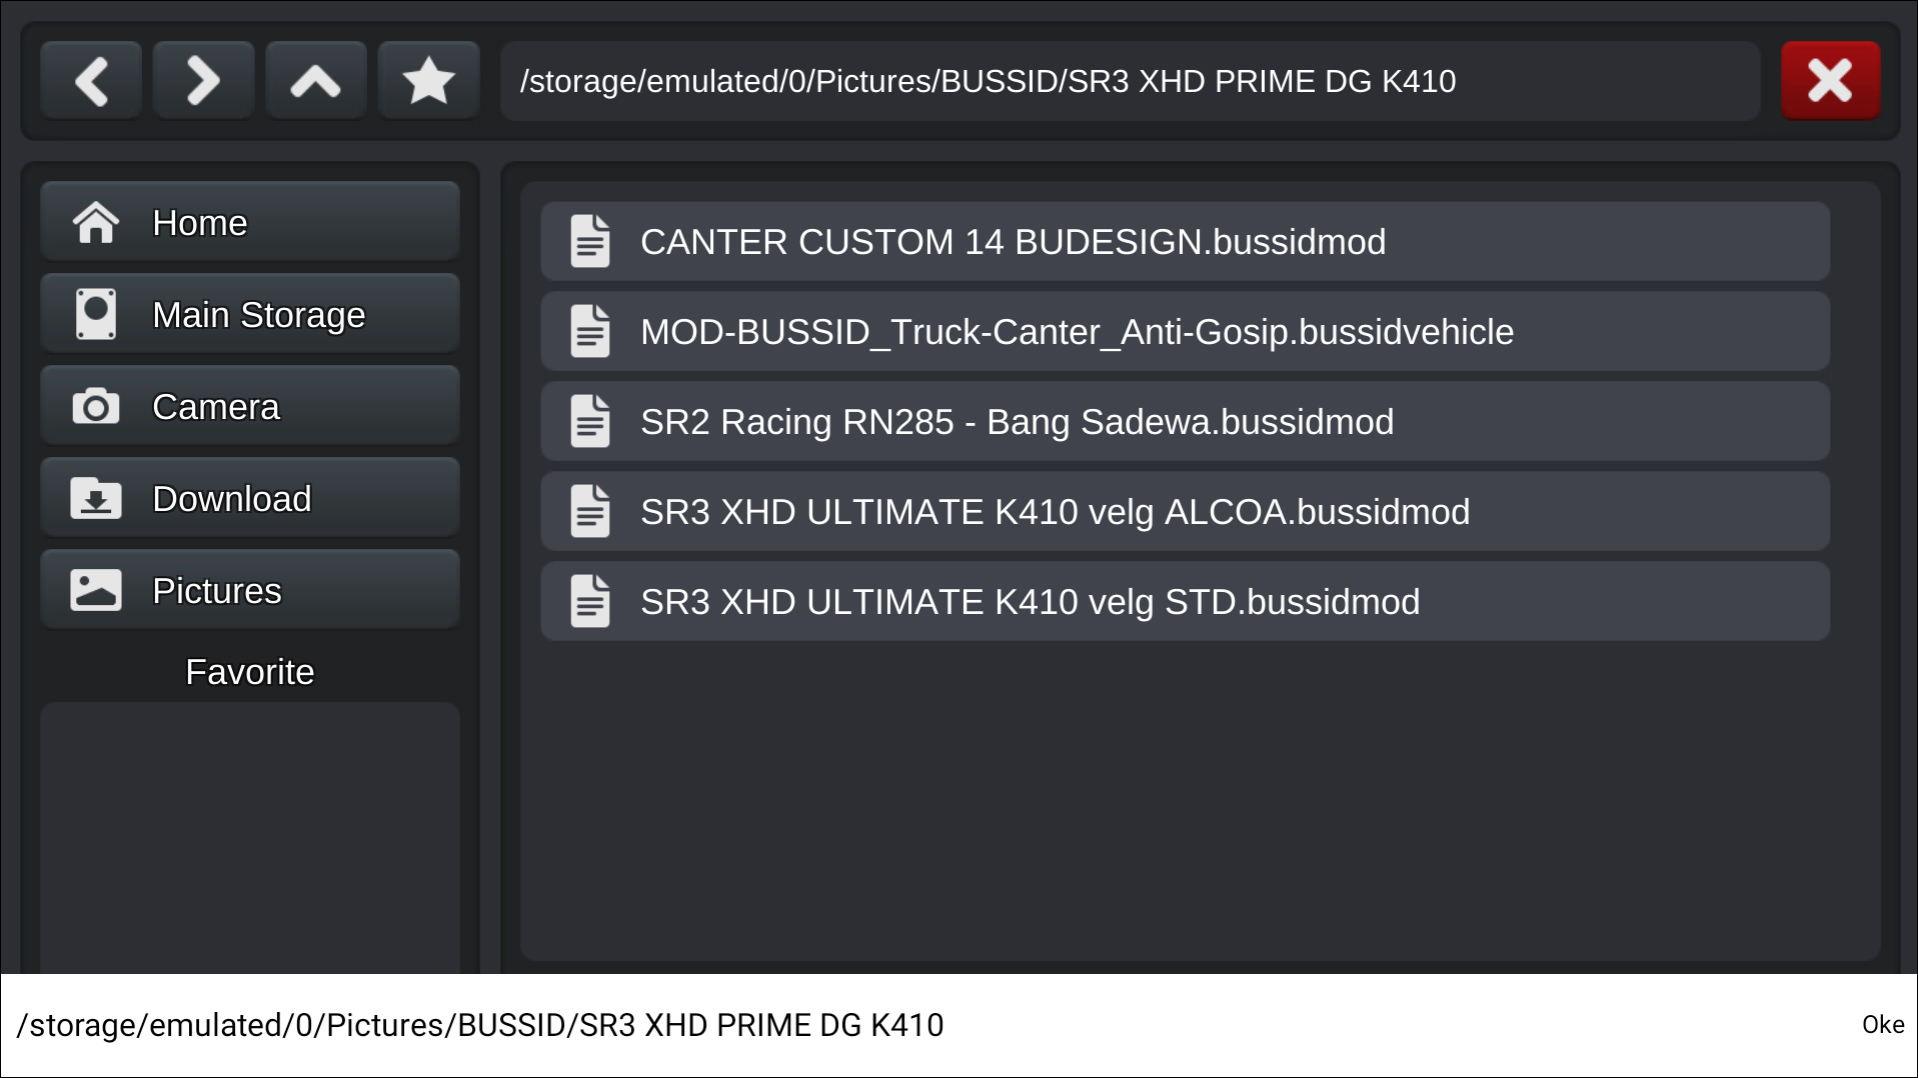Navigate back using the left arrow icon

pos(90,80)
